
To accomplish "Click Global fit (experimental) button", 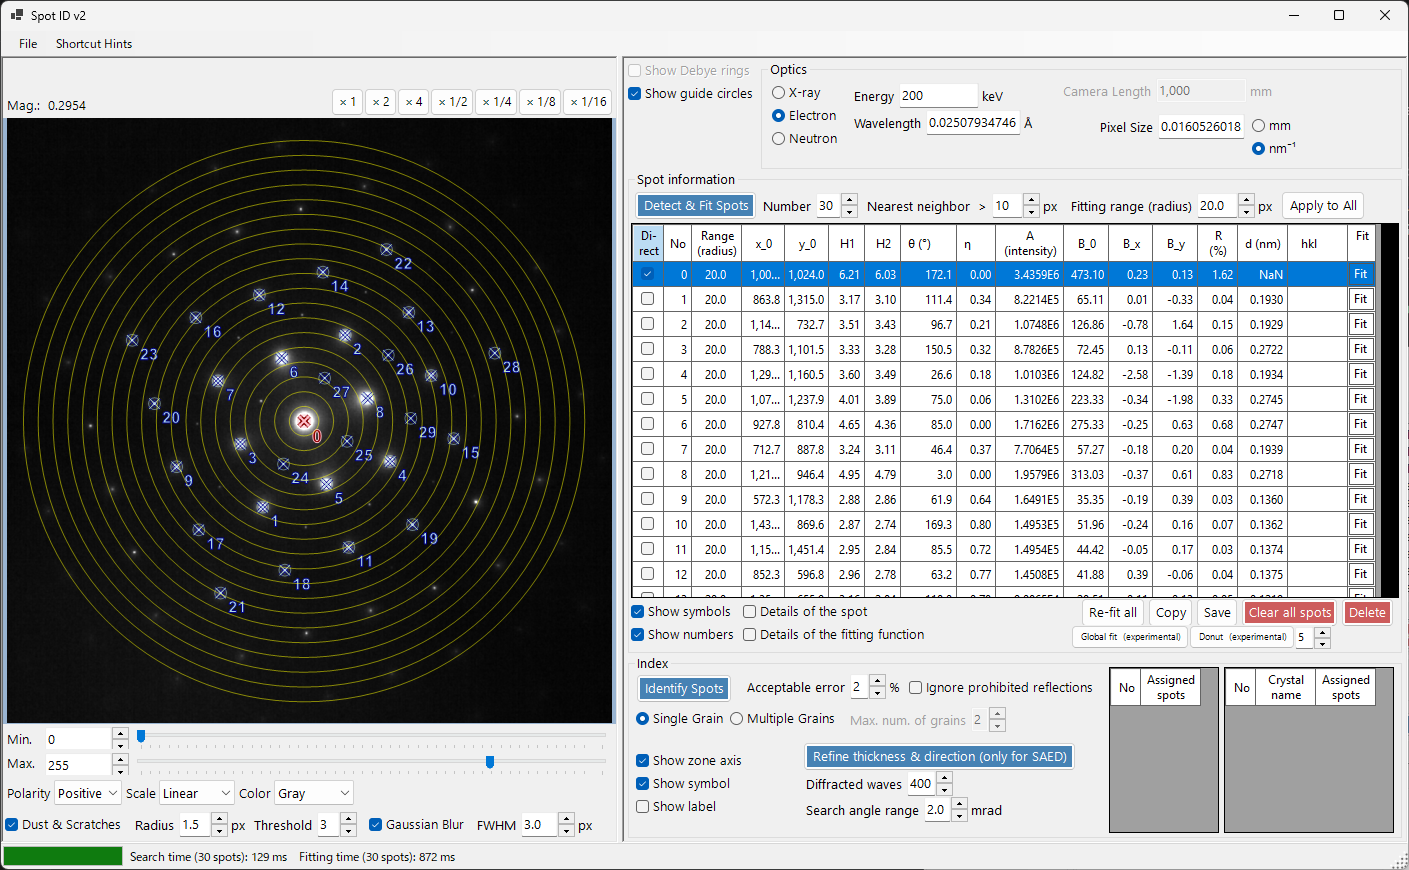I will pyautogui.click(x=1130, y=637).
